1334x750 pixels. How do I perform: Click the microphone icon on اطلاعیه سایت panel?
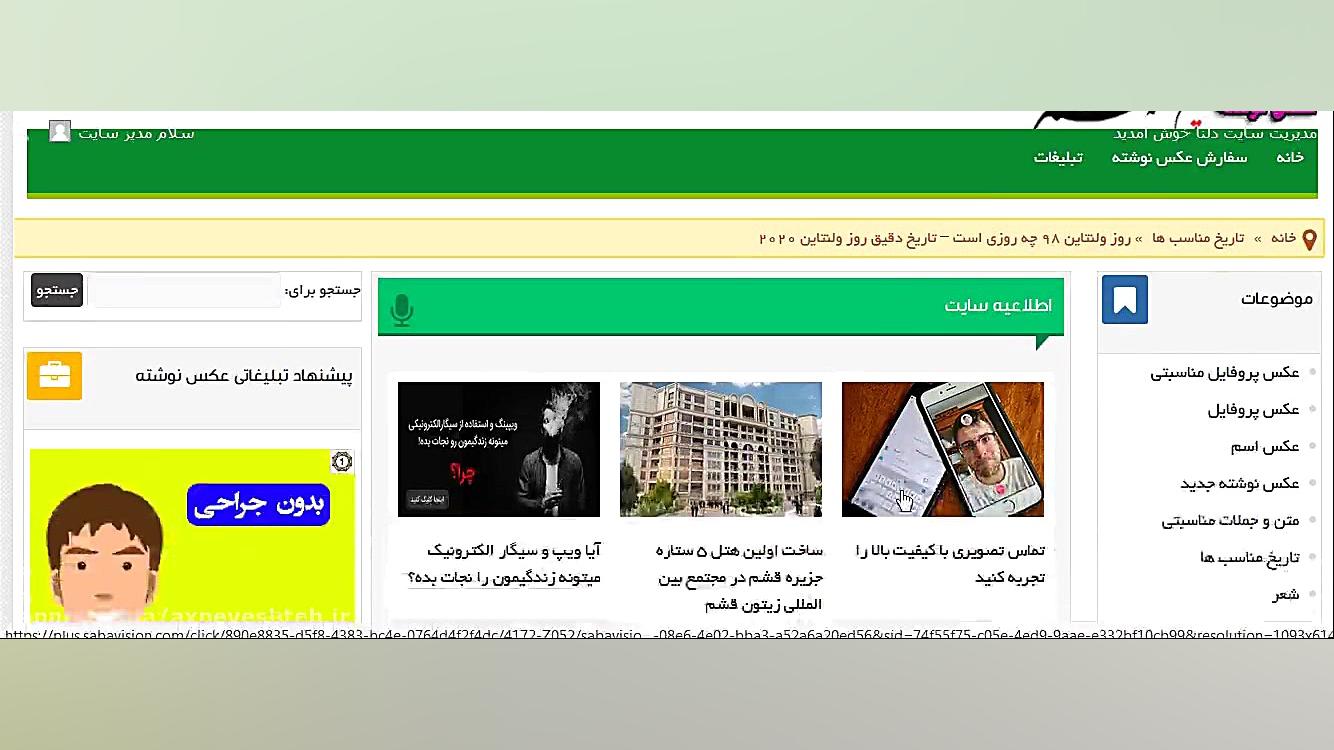click(402, 310)
